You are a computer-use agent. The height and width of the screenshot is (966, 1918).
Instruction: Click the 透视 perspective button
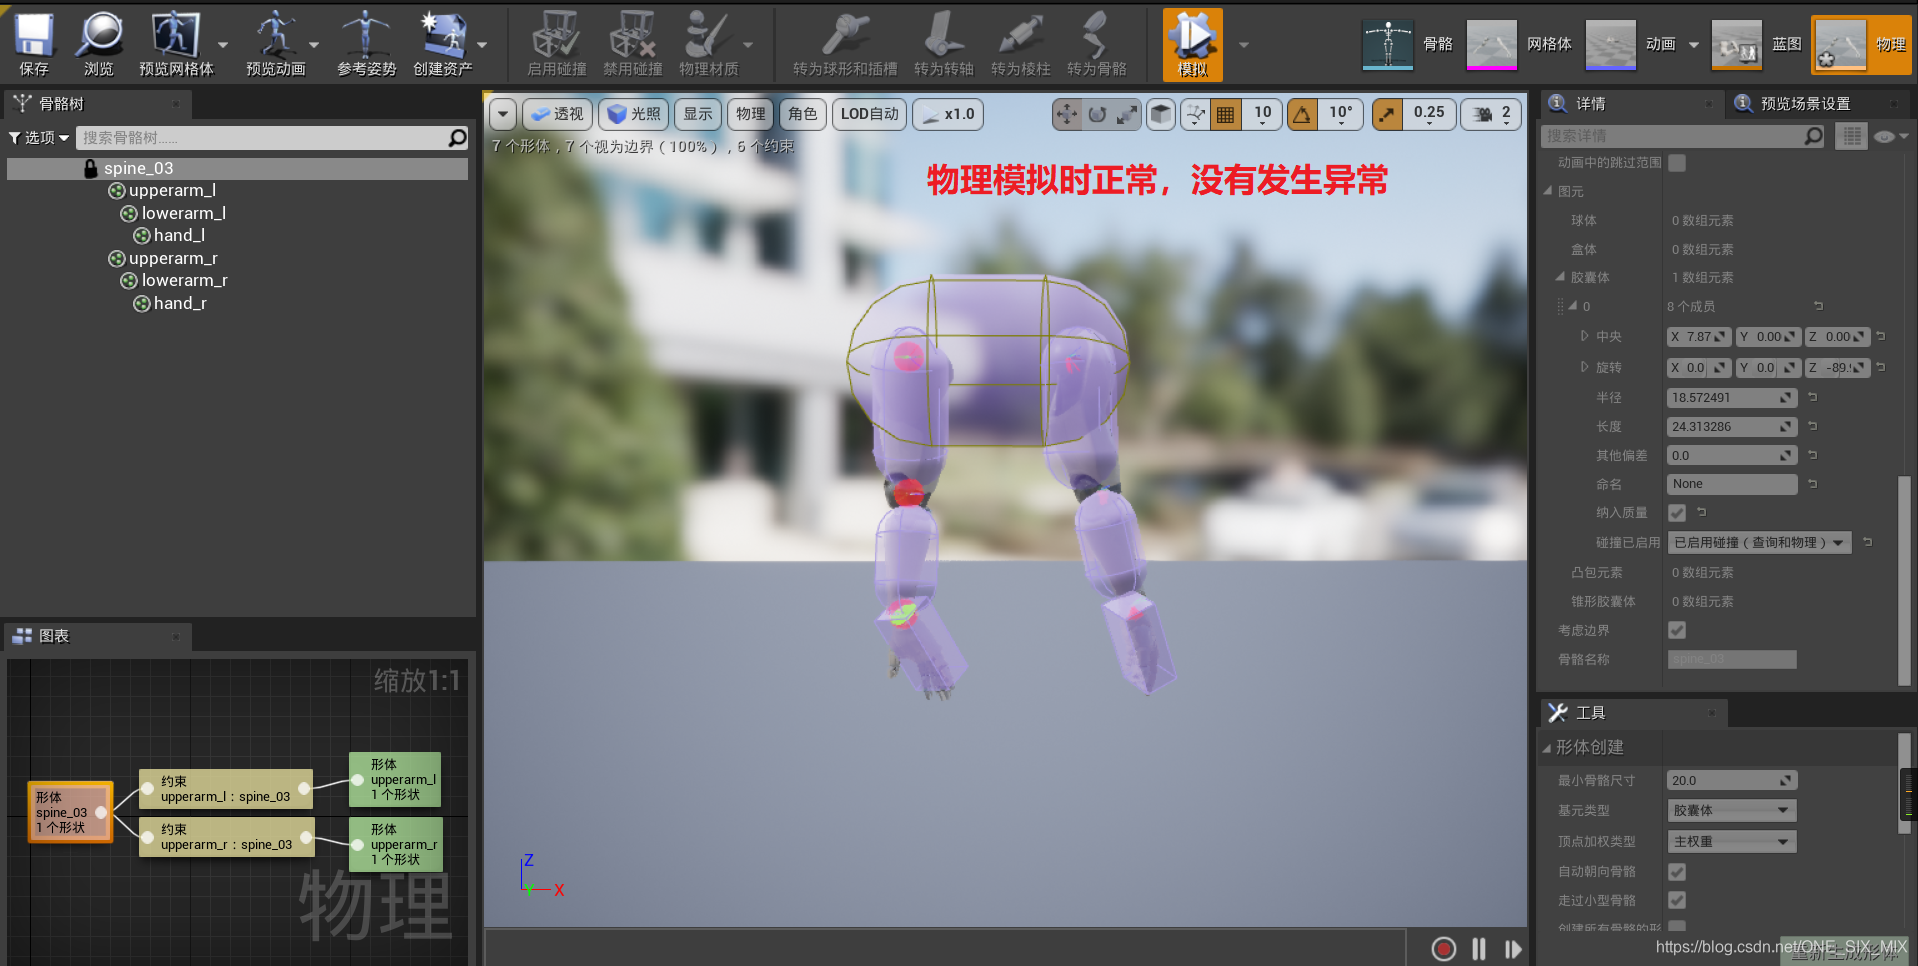click(x=556, y=114)
